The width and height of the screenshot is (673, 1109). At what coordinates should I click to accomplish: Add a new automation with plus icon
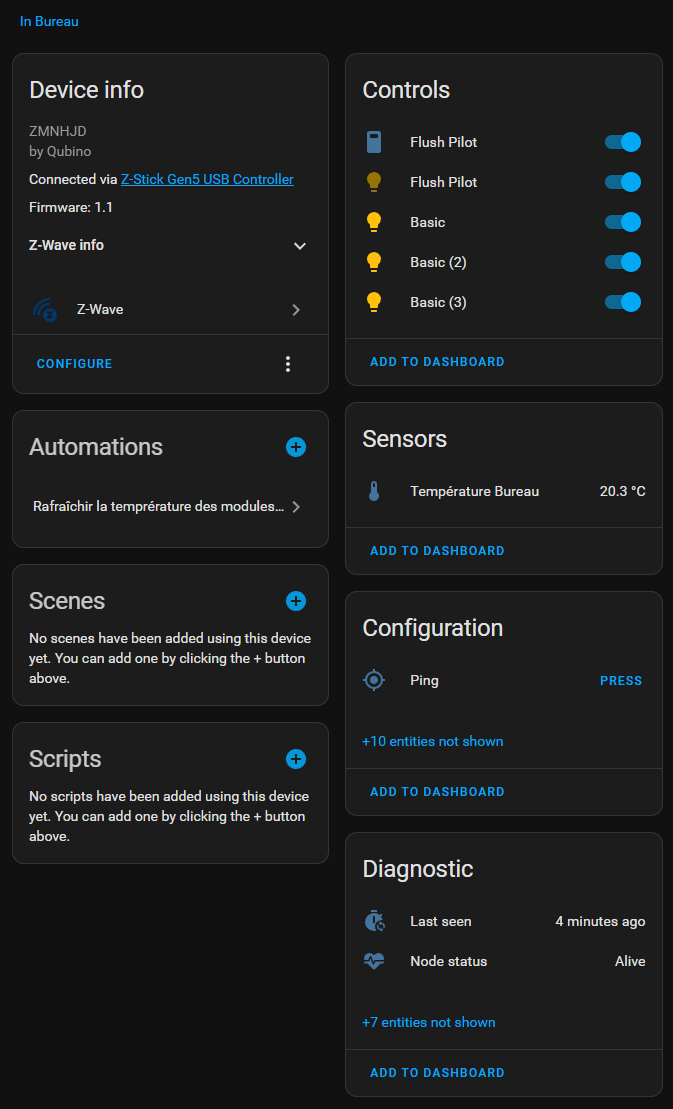[296, 447]
